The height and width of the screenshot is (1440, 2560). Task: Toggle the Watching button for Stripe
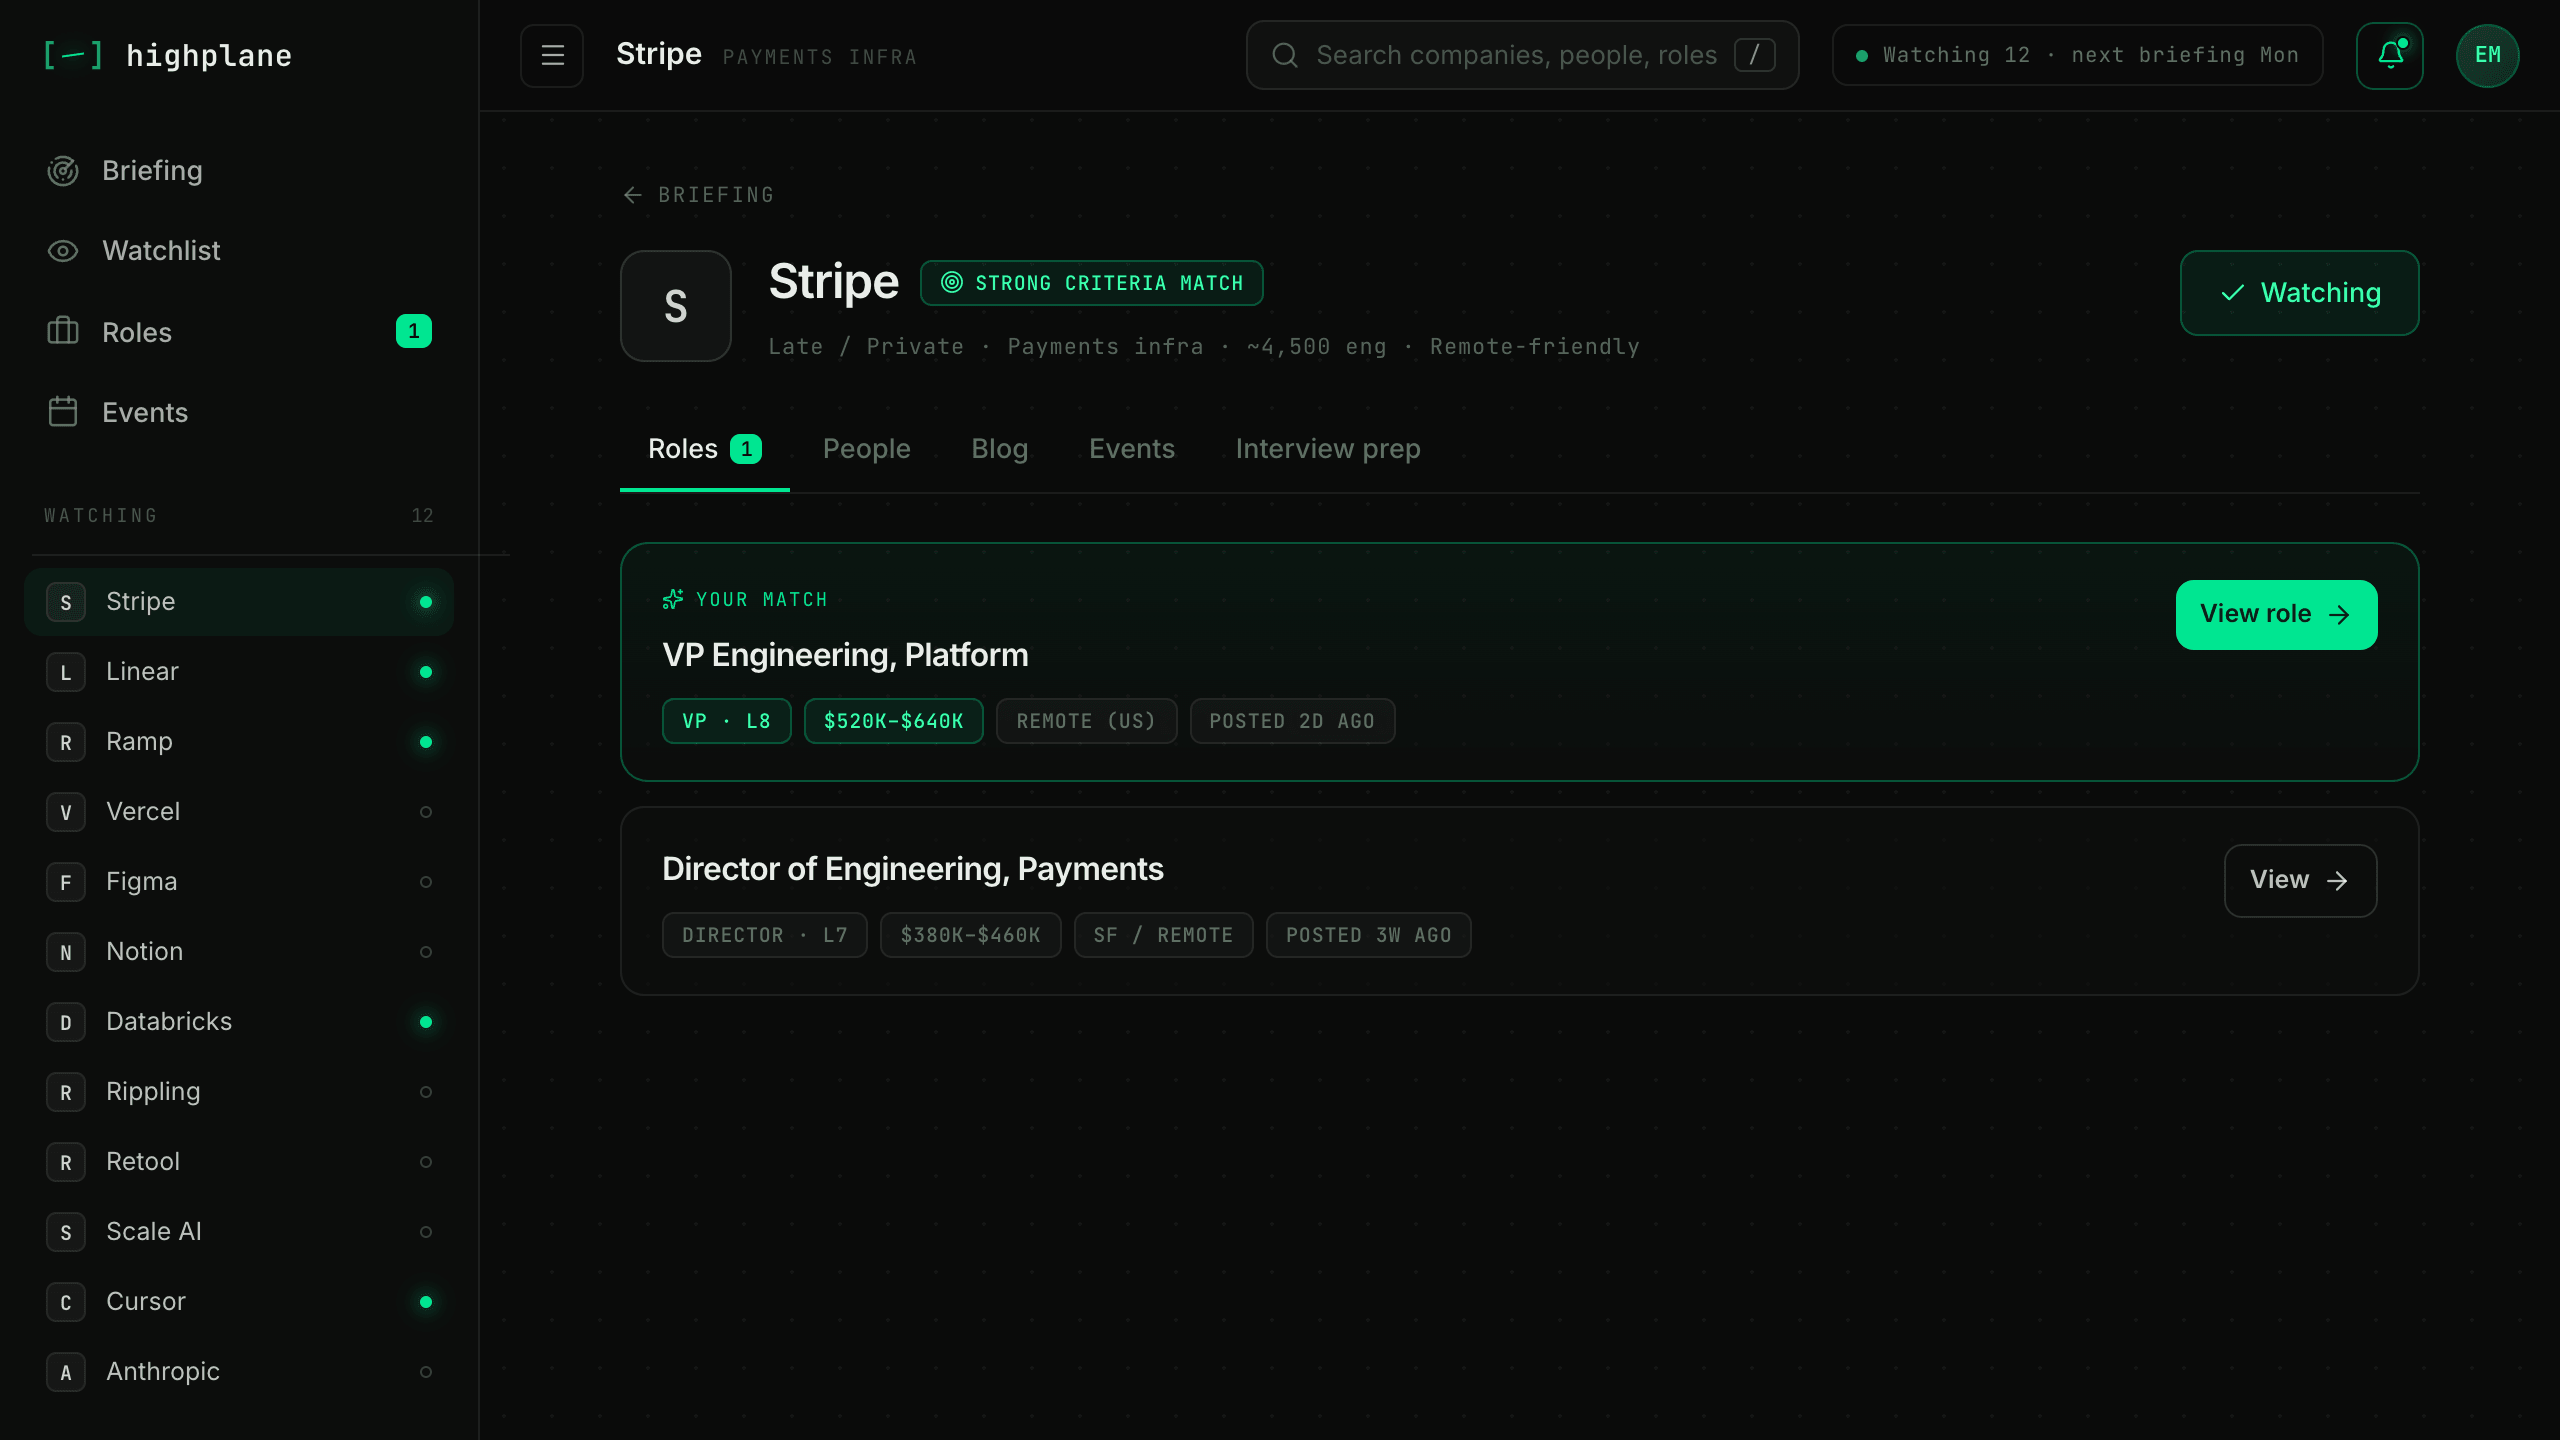pyautogui.click(x=2299, y=293)
